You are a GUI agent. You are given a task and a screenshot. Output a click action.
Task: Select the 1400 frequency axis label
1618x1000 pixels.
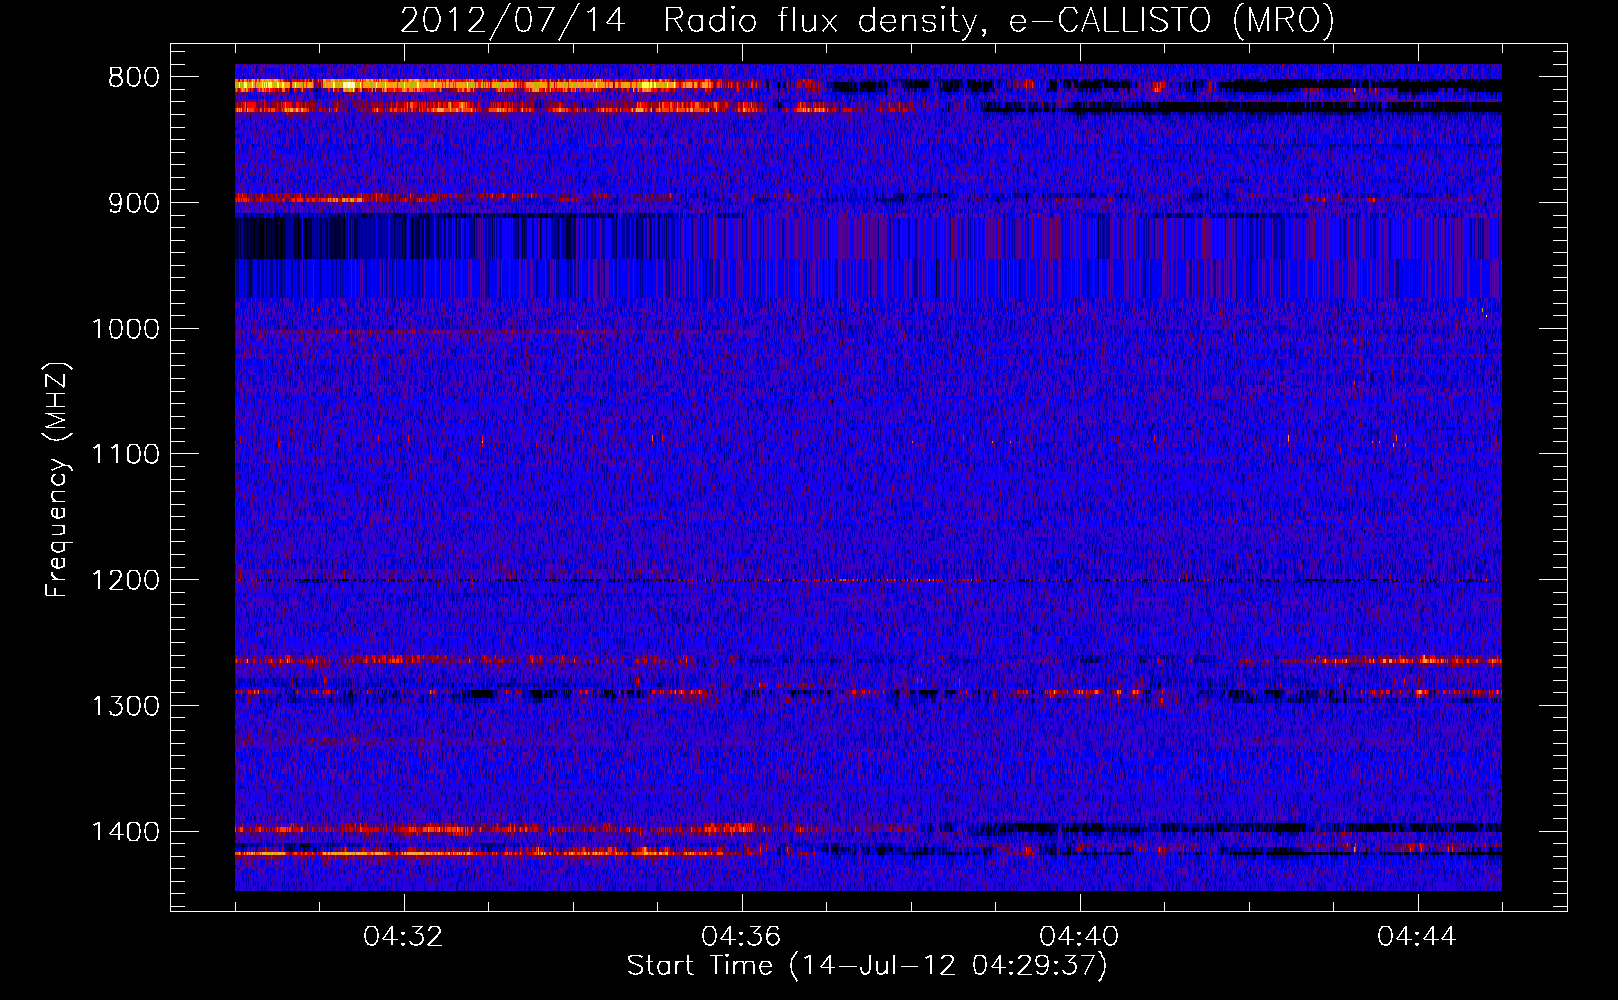(x=125, y=832)
